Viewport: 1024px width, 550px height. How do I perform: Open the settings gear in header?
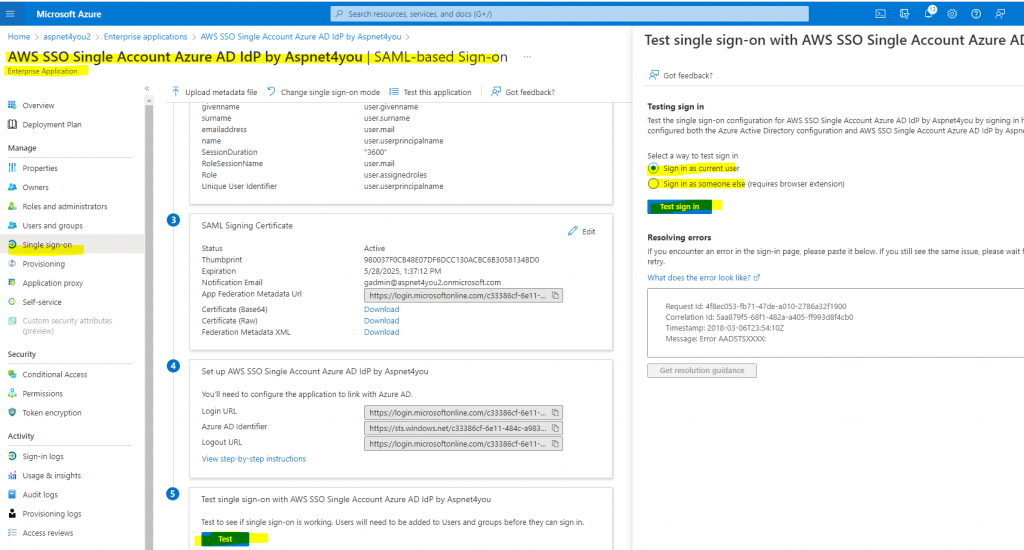coord(952,14)
